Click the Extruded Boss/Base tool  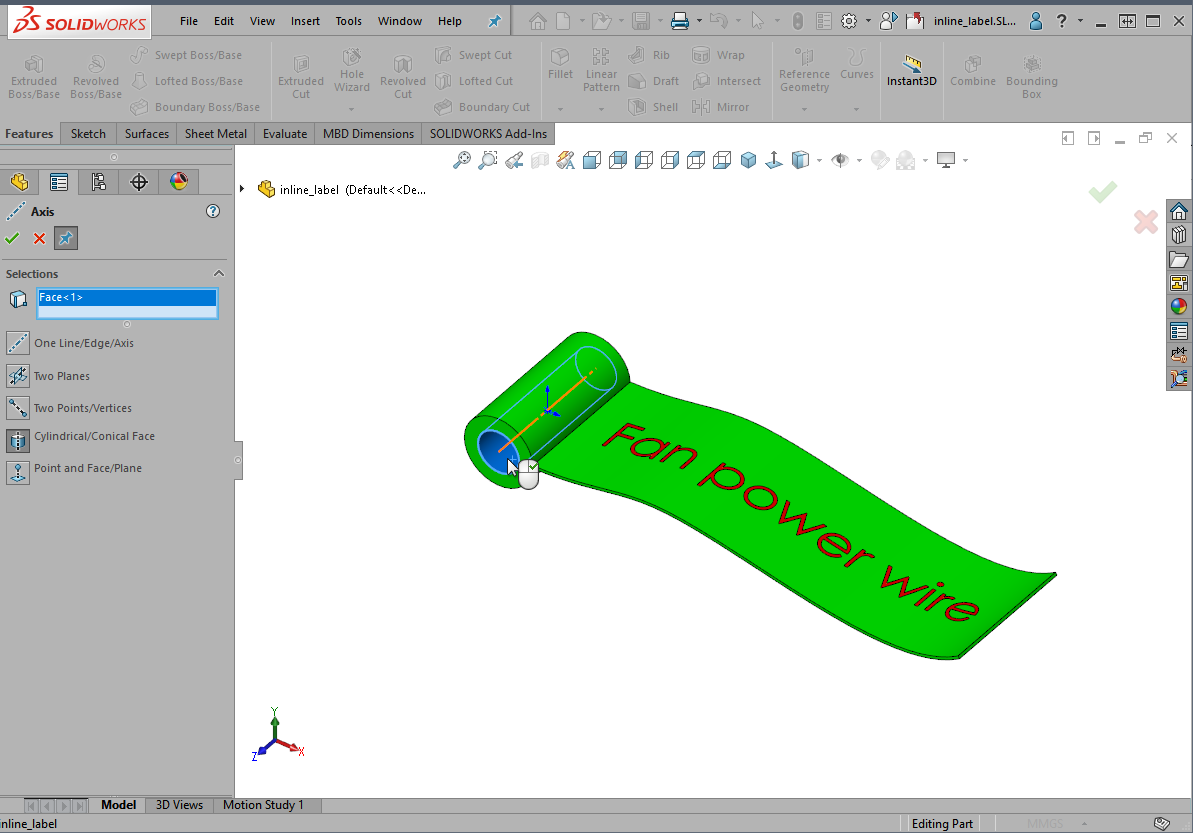33,77
